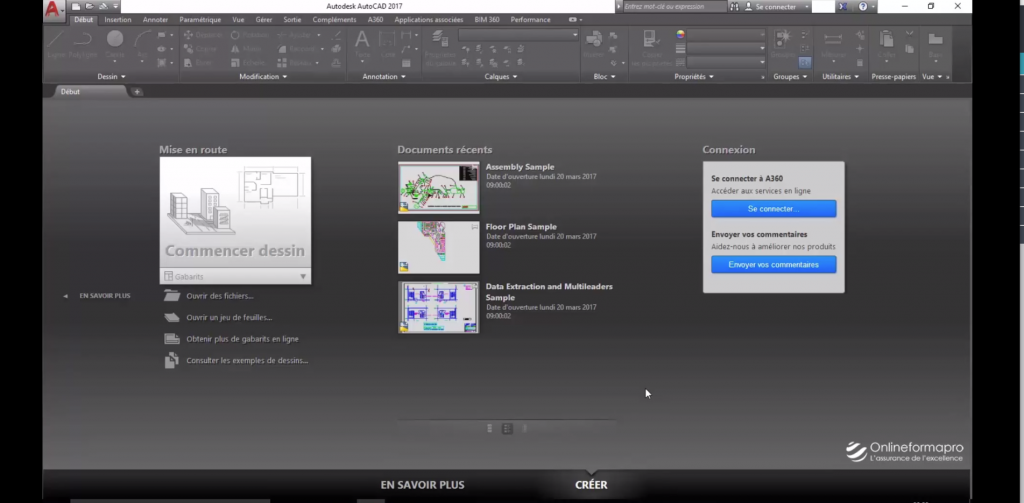The width and height of the screenshot is (1024, 503).
Task: Switch to EN SAVOIR PLUS bottom page
Action: (x=423, y=485)
